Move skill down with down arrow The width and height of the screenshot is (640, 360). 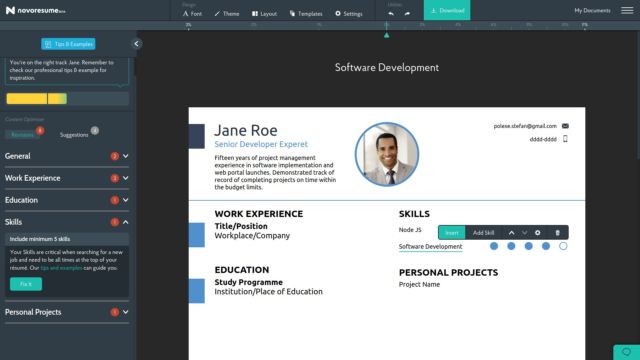(x=524, y=233)
